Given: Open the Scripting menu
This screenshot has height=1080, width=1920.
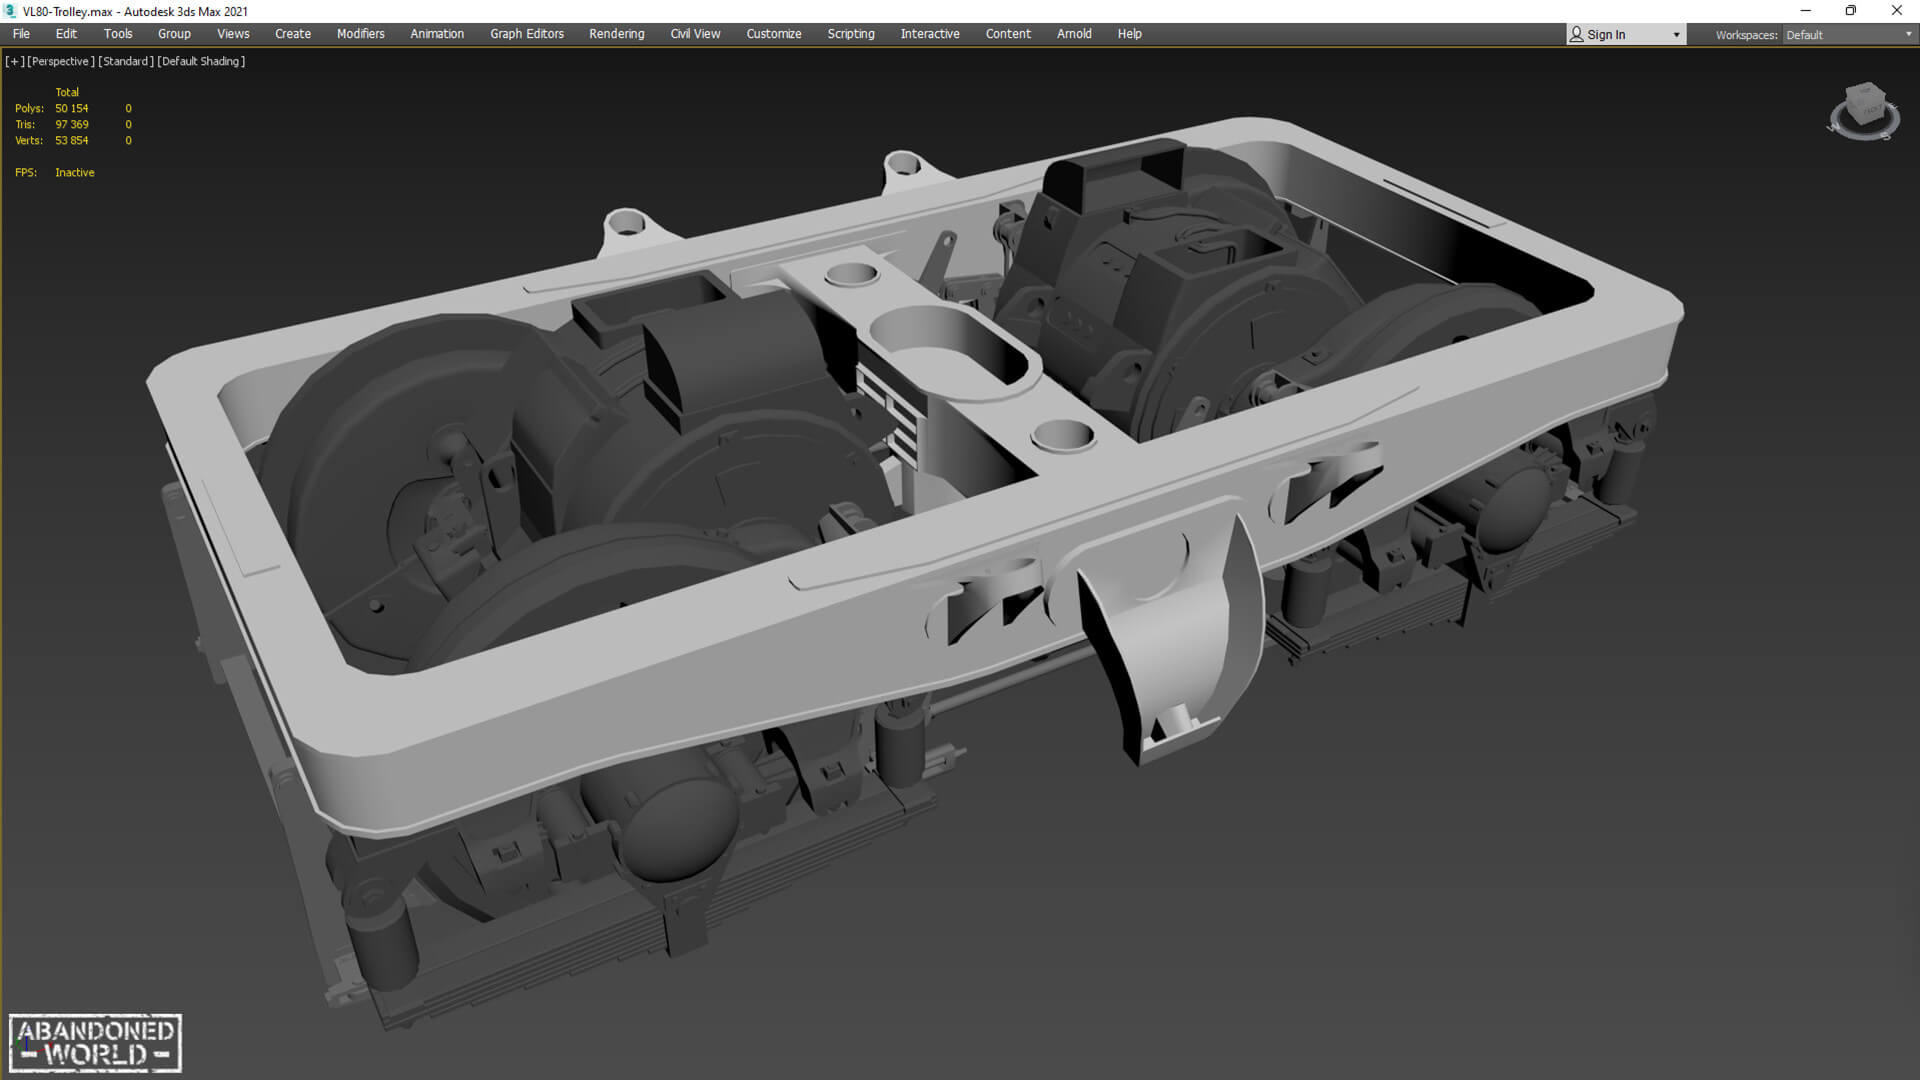Looking at the screenshot, I should [x=850, y=34].
